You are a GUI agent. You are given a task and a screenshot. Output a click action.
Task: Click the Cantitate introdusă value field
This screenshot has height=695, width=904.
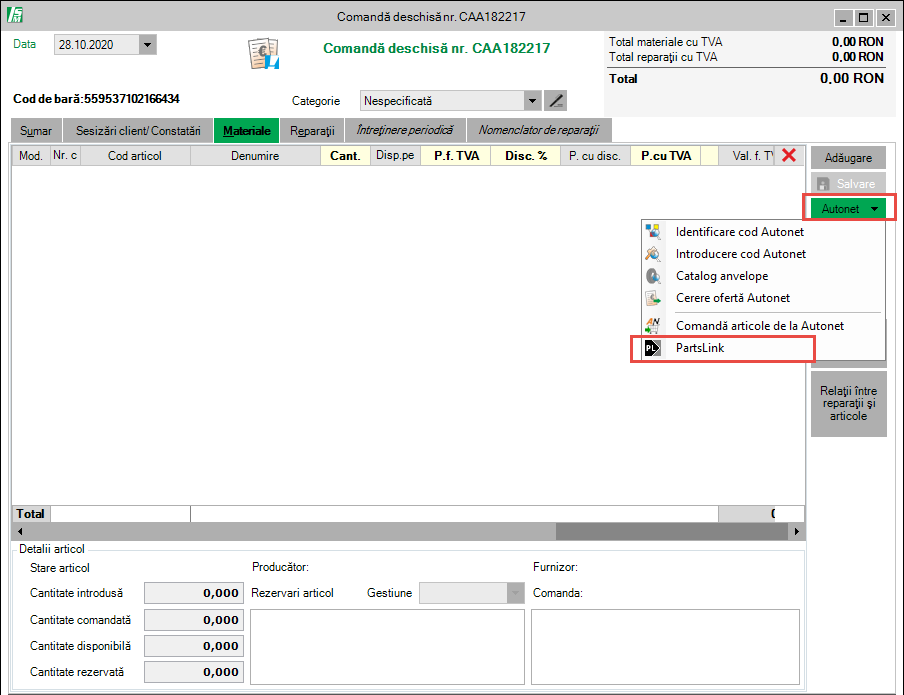(194, 593)
